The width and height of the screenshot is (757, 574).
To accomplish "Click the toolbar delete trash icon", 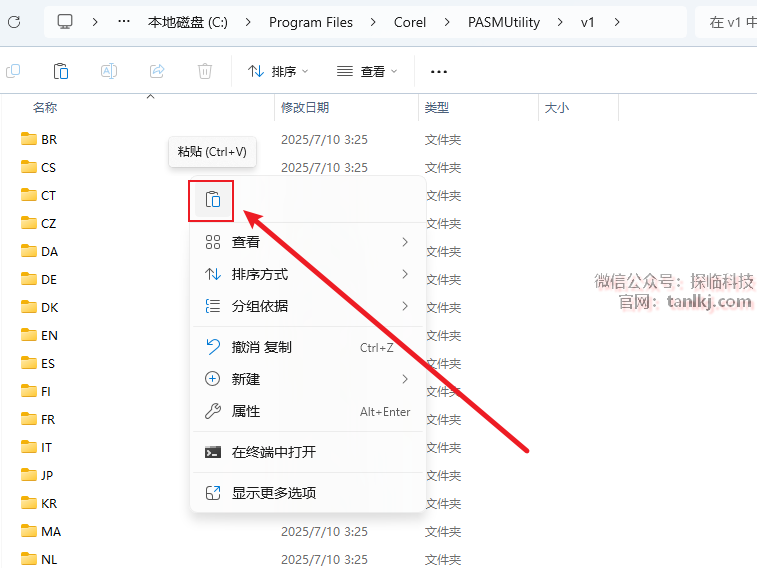I will [x=205, y=71].
